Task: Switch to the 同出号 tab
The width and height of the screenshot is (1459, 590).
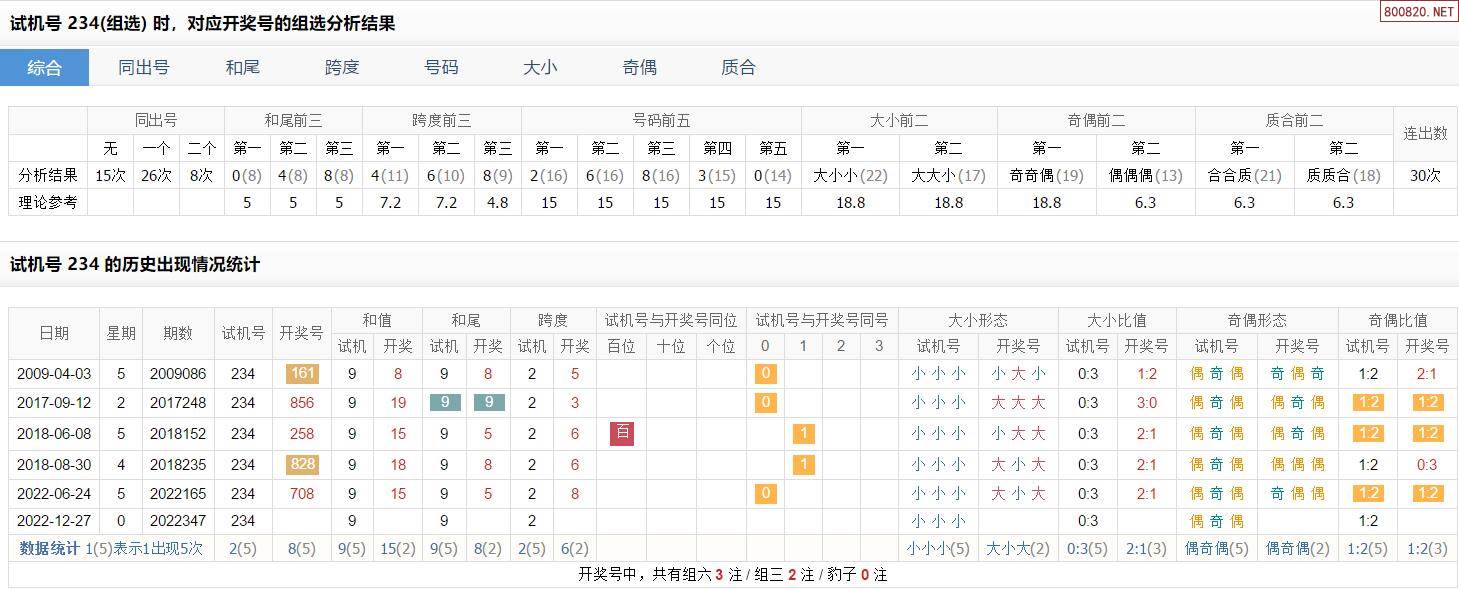Action: (x=143, y=68)
